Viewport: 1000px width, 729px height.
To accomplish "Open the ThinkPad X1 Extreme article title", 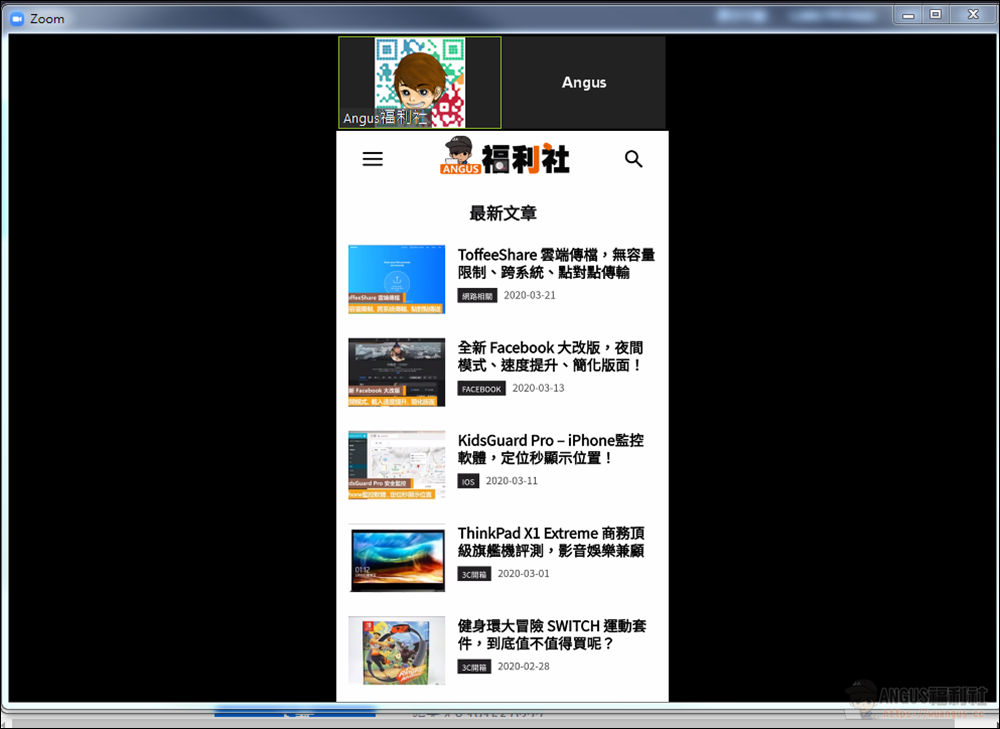I will pyautogui.click(x=551, y=542).
